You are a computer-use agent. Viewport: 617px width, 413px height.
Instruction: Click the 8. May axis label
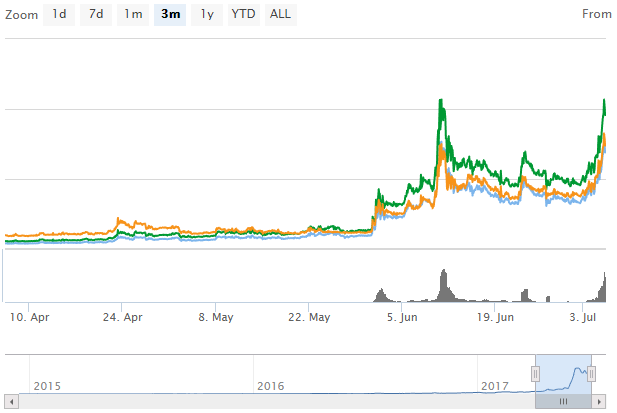(216, 317)
